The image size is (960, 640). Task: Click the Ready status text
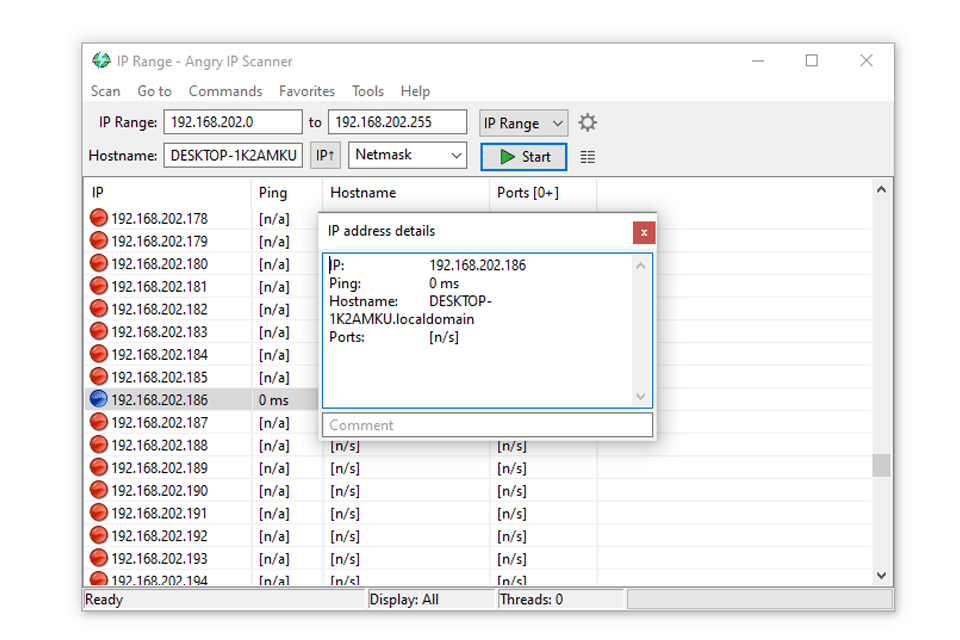(x=104, y=600)
